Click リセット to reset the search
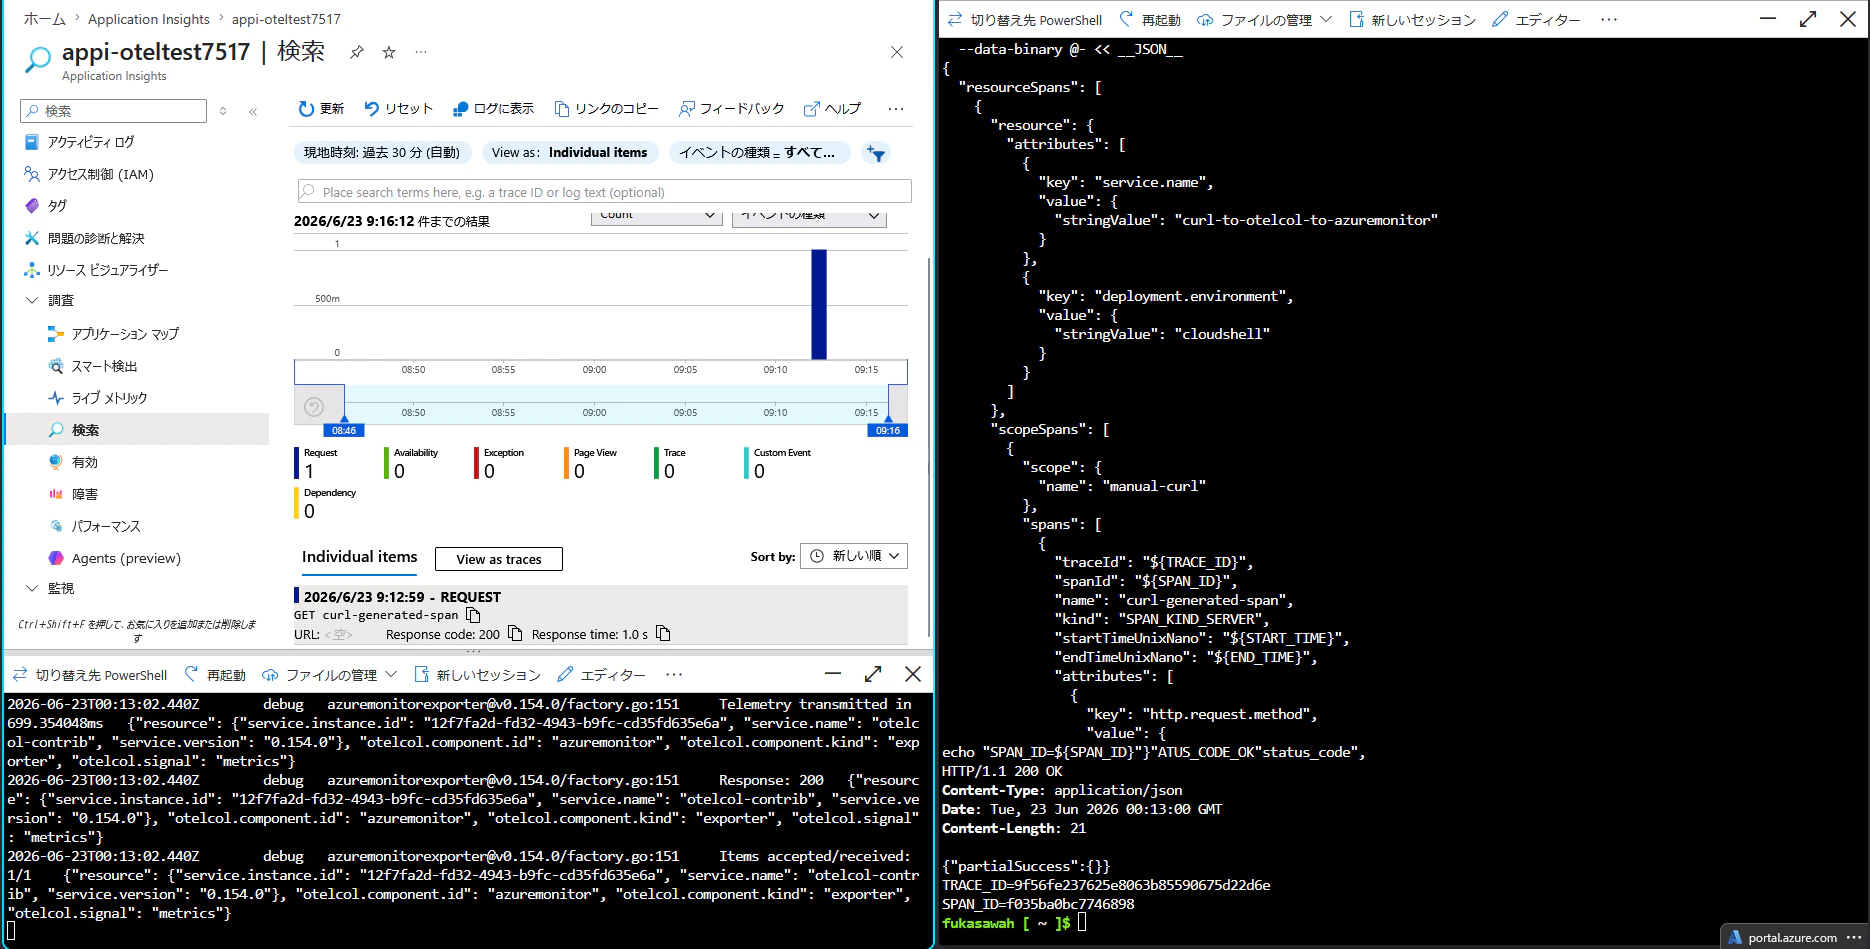 click(x=398, y=109)
